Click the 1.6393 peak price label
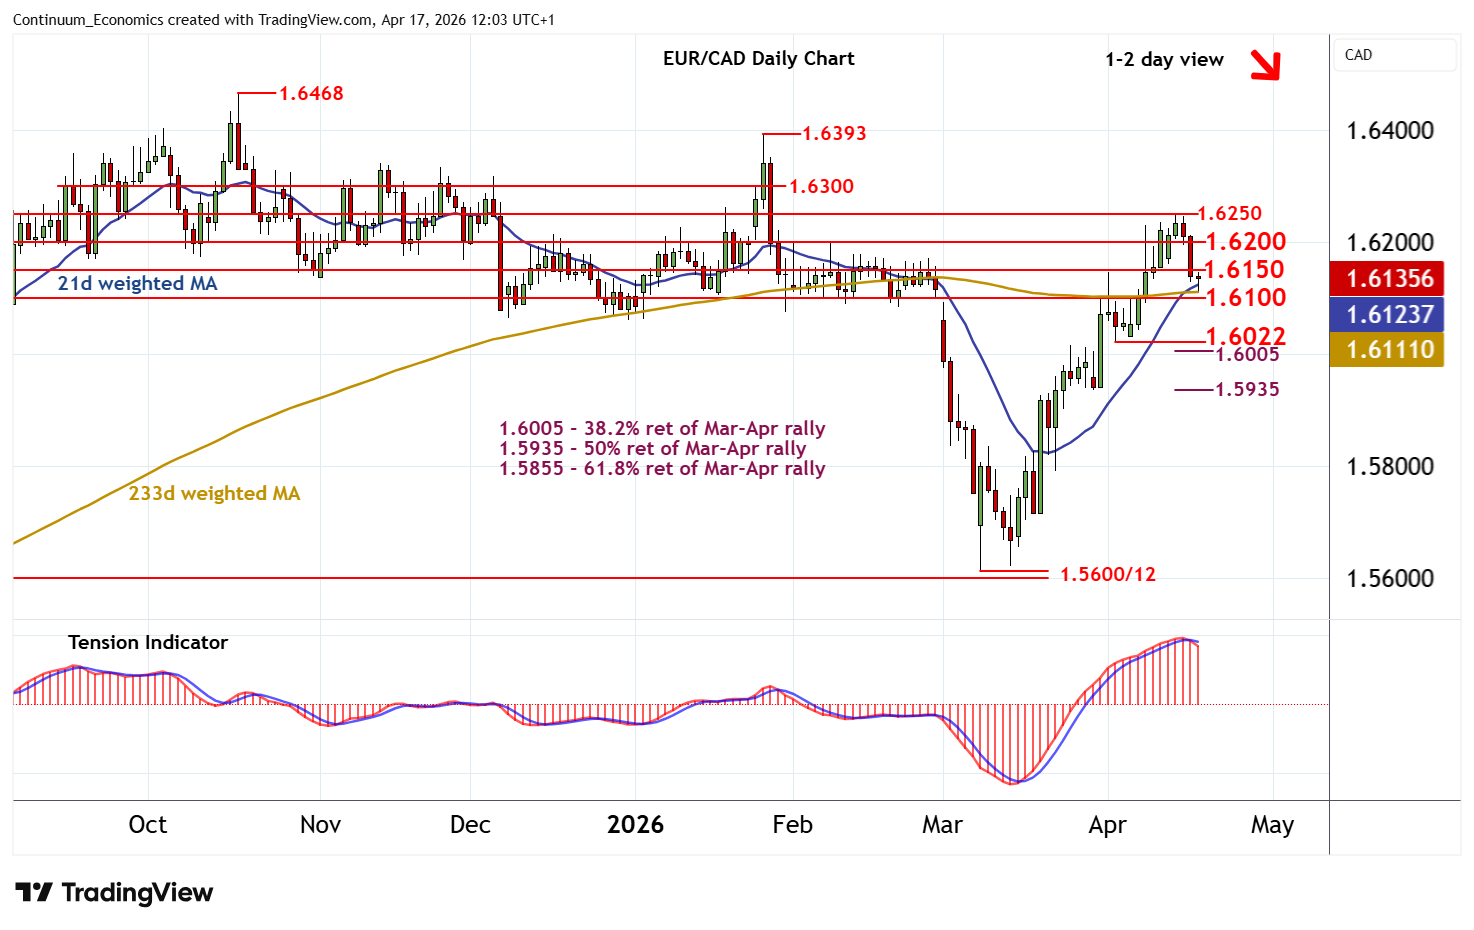1474x930 pixels. point(834,133)
